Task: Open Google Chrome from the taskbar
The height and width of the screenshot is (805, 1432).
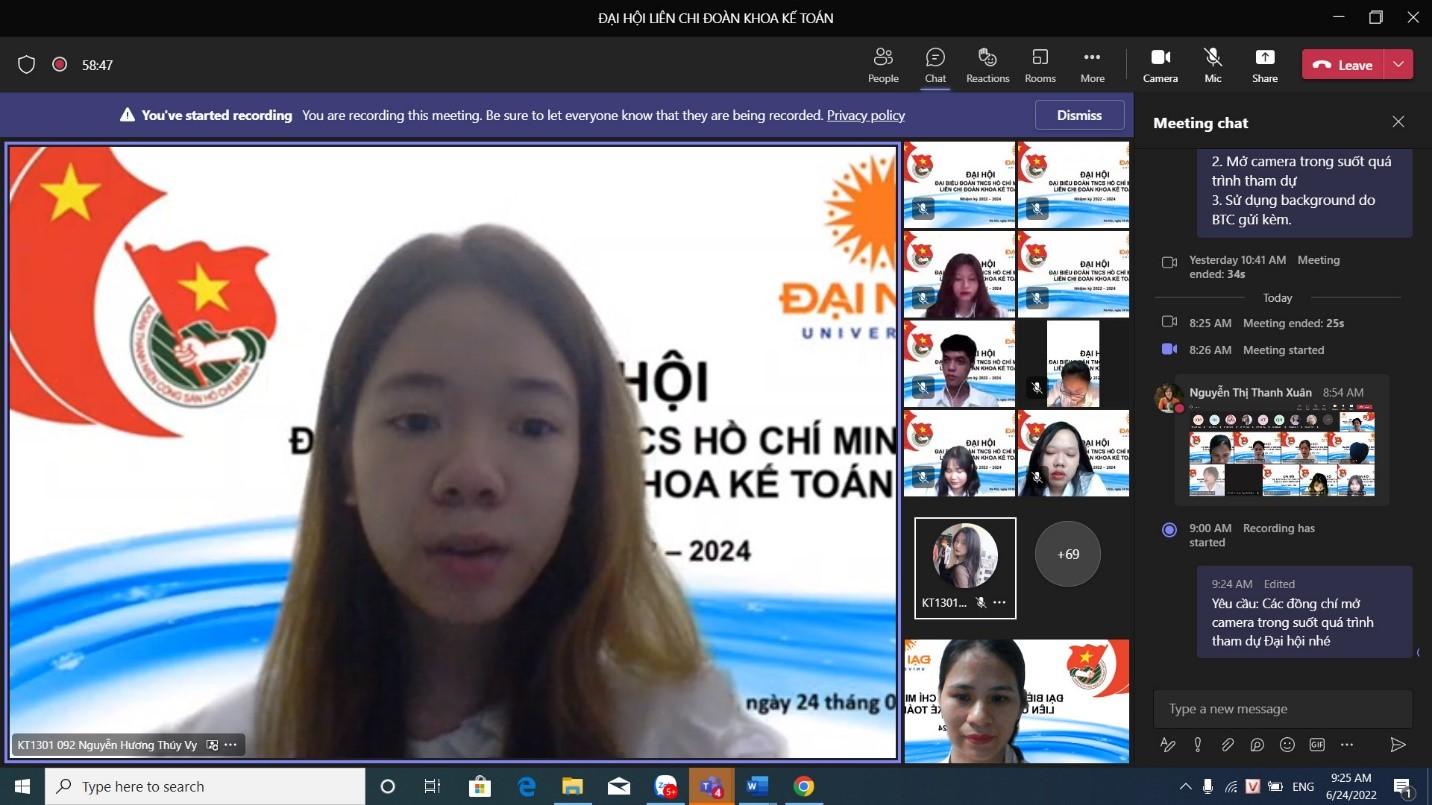Action: pos(803,786)
